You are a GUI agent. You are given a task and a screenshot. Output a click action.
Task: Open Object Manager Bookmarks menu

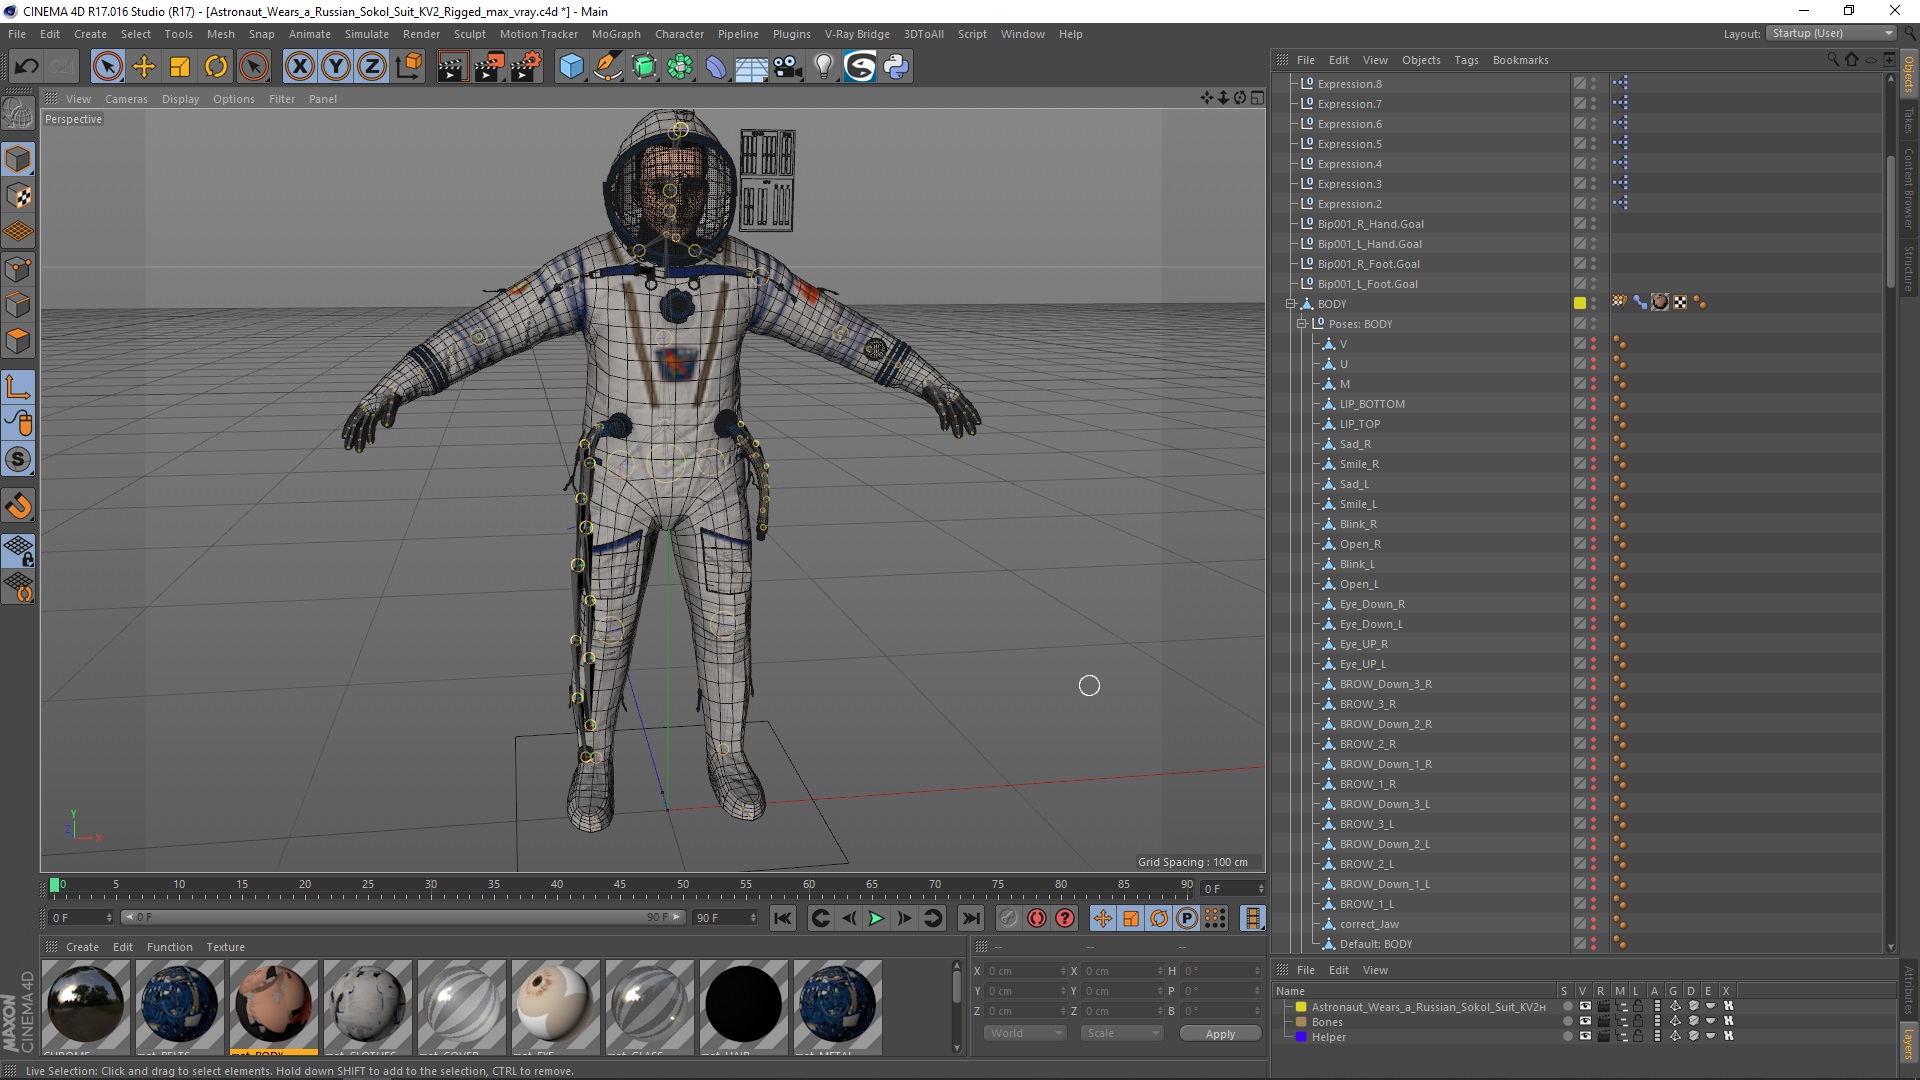1520,60
